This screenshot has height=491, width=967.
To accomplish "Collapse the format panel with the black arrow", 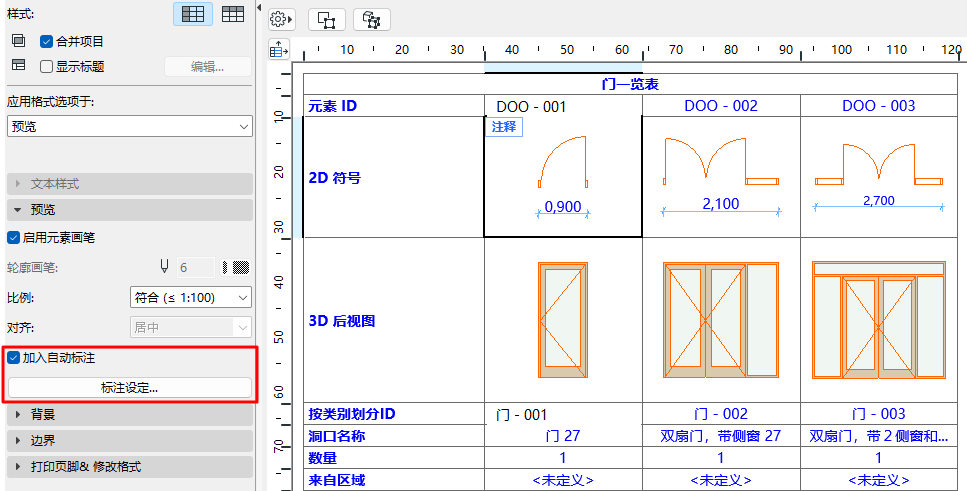I will click(x=259, y=8).
